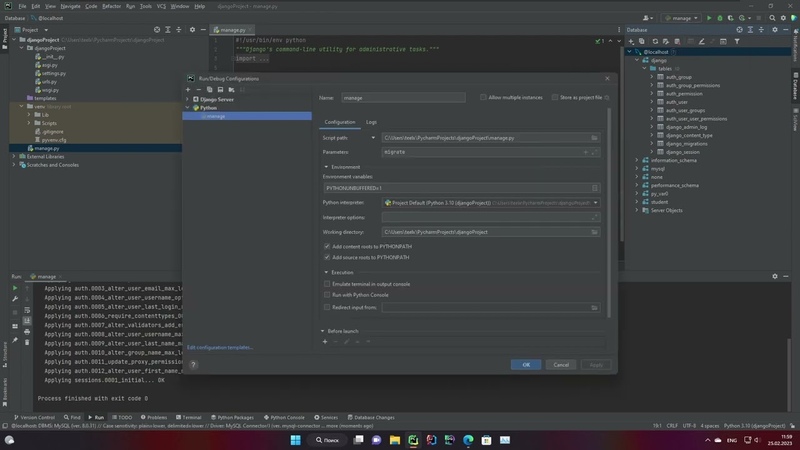The width and height of the screenshot is (800, 450).
Task: Open the Python Console tool window
Action: [x=284, y=417]
